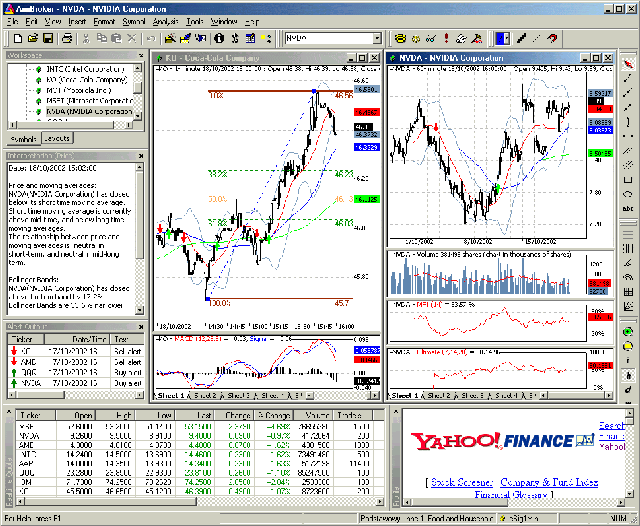Click the green circle icon on right toolbar

point(628,331)
